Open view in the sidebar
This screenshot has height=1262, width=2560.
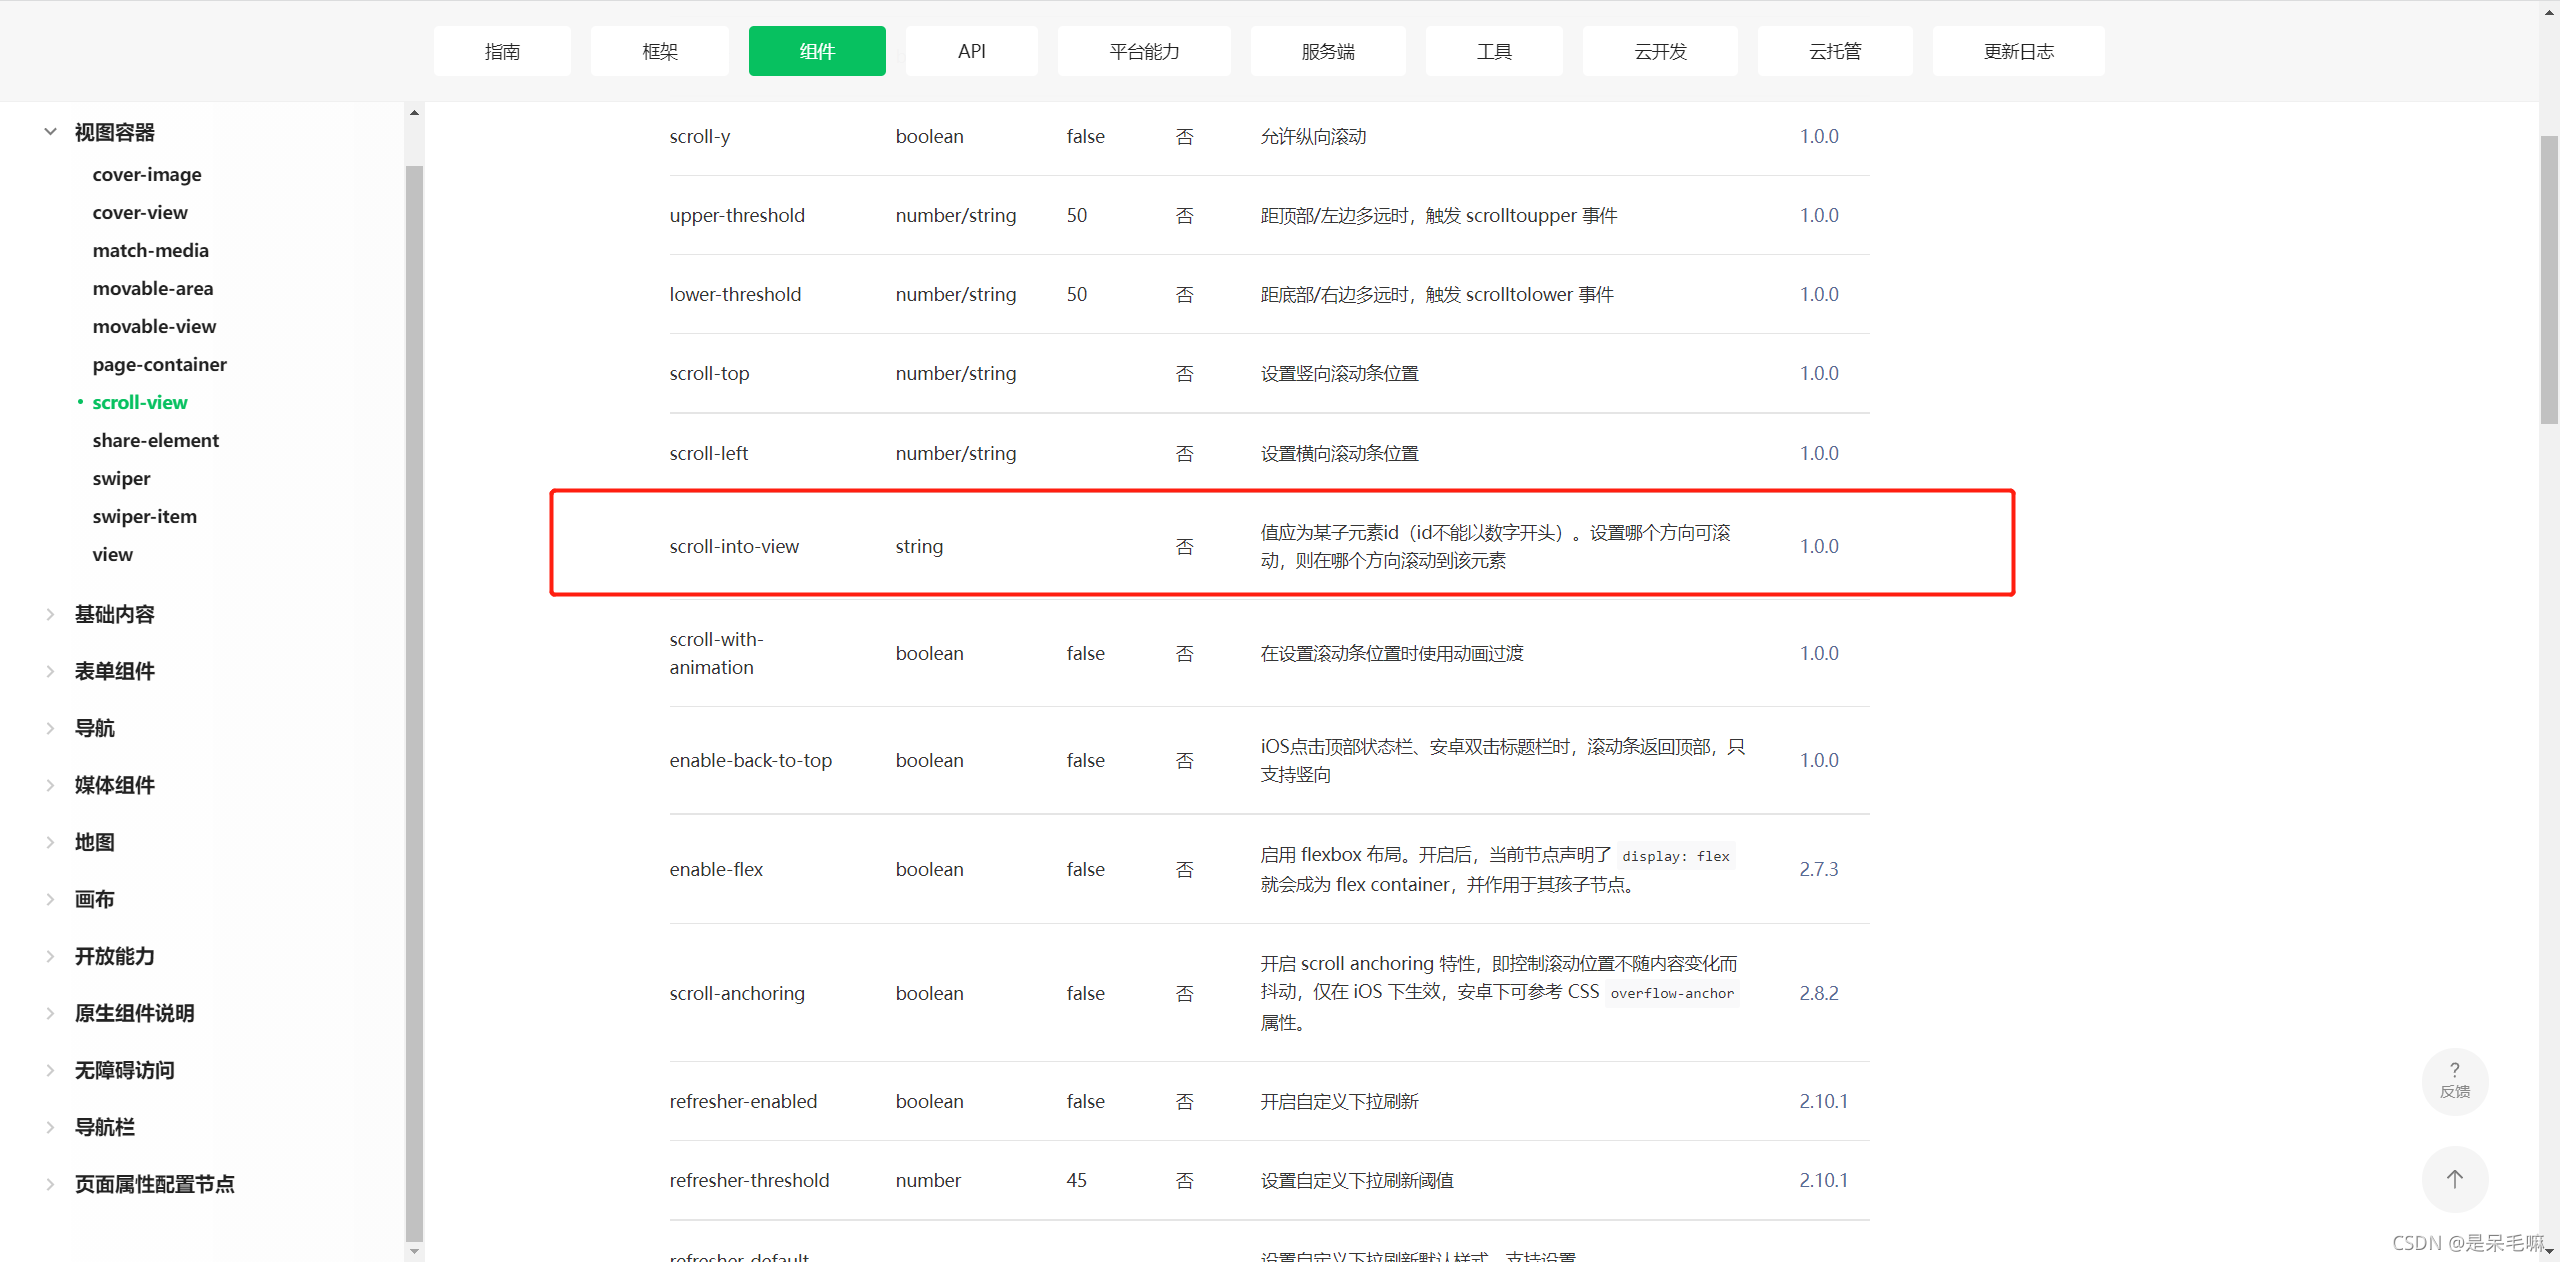click(x=112, y=554)
